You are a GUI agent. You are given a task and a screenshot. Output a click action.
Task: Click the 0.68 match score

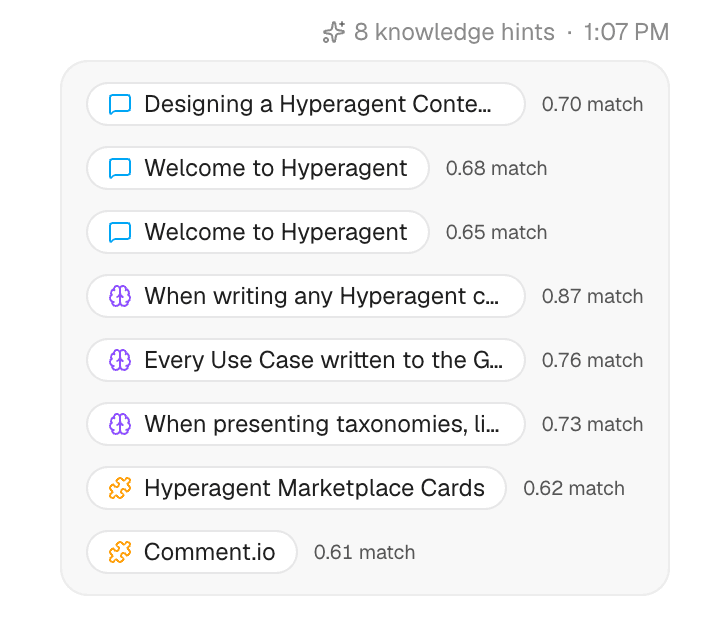pyautogui.click(x=496, y=168)
